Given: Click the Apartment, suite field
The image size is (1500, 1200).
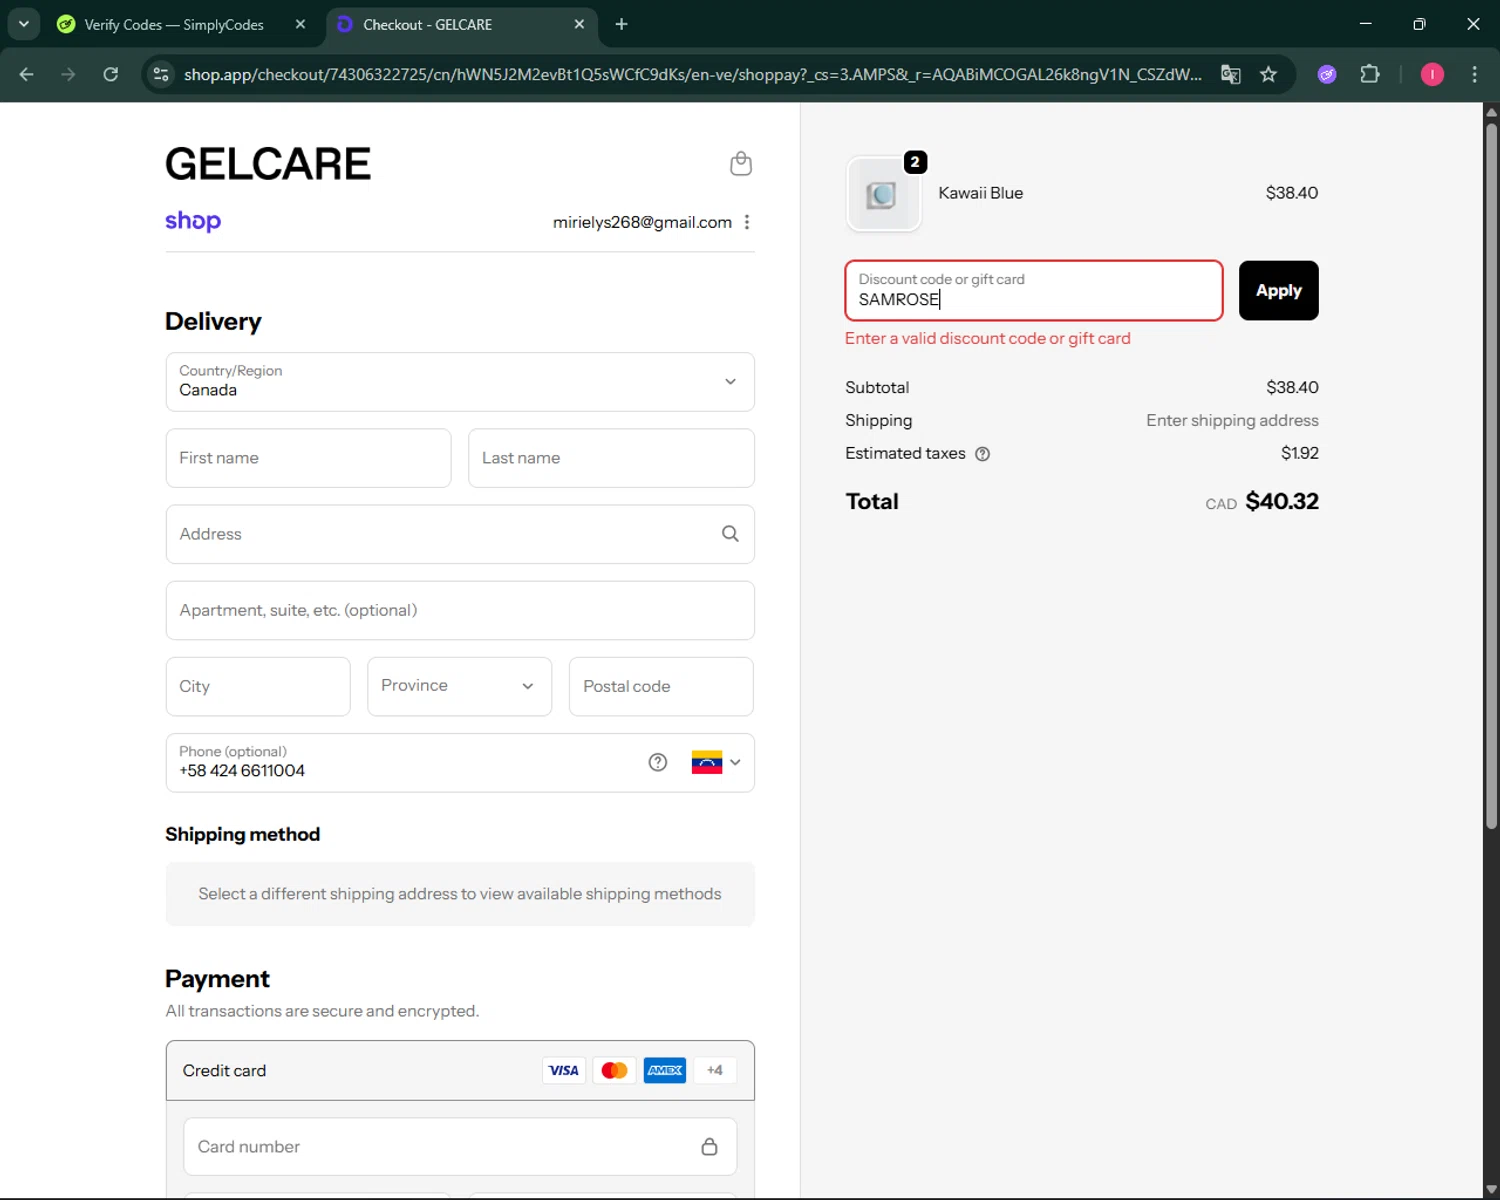Looking at the screenshot, I should [460, 610].
